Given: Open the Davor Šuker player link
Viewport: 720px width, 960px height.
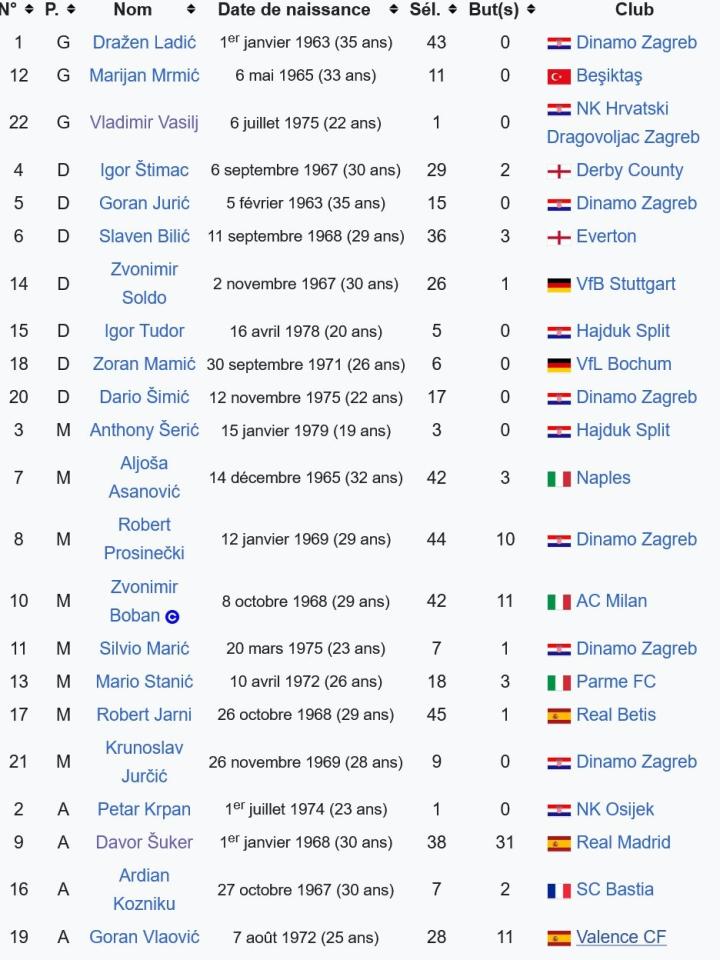Looking at the screenshot, I should [144, 843].
